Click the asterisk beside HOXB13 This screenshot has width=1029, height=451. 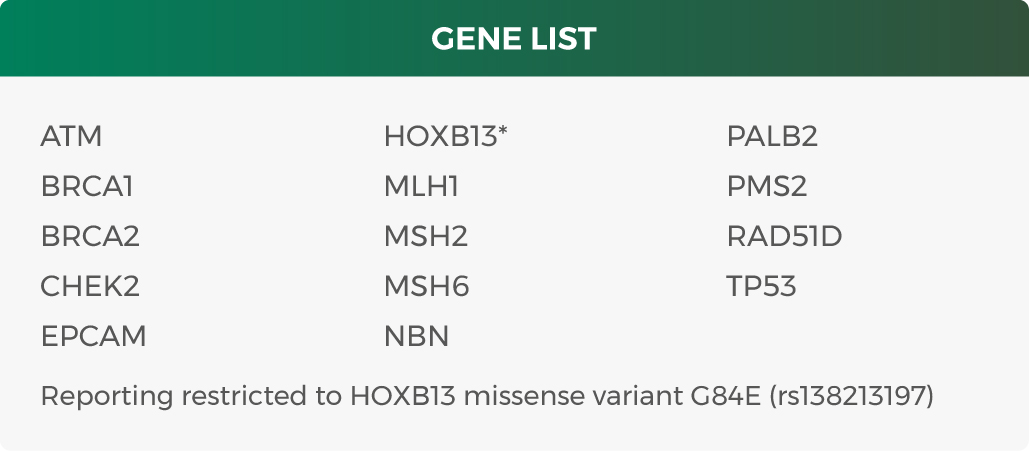(x=503, y=131)
